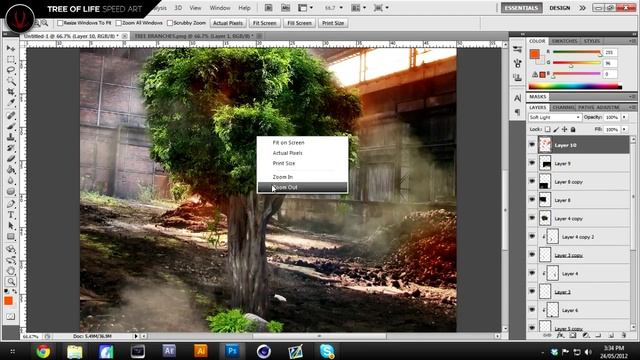
Task: Select the Rectangular Marquee tool
Action: tap(11, 59)
